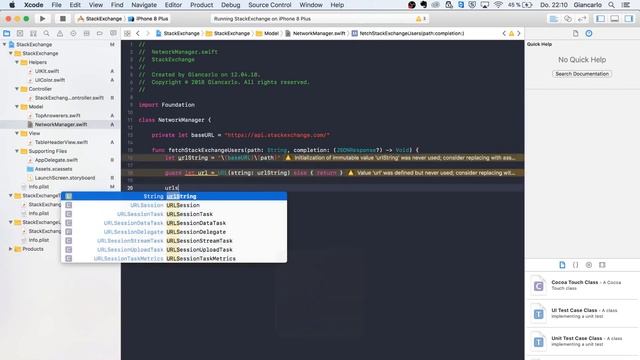Choose the iPhone 8 Plus destination
Viewport: 640px width, 360px height.
click(149, 19)
